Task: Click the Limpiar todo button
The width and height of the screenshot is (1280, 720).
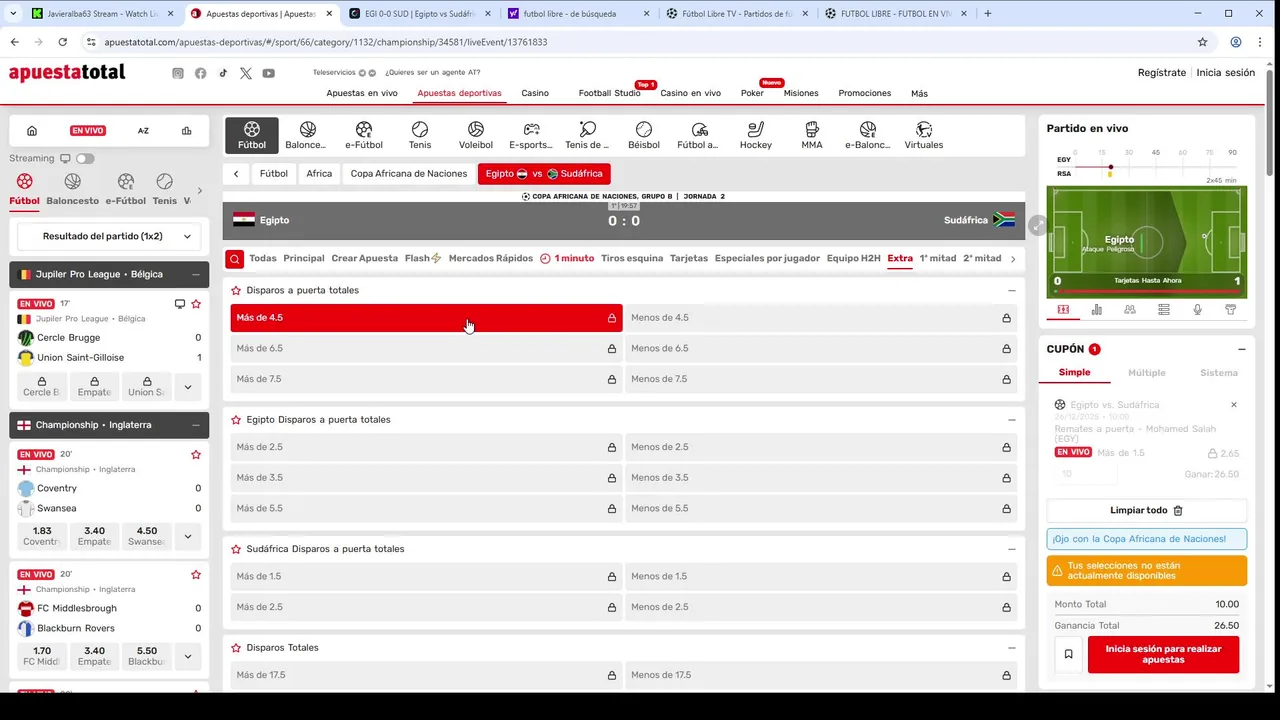Action: point(1147,510)
